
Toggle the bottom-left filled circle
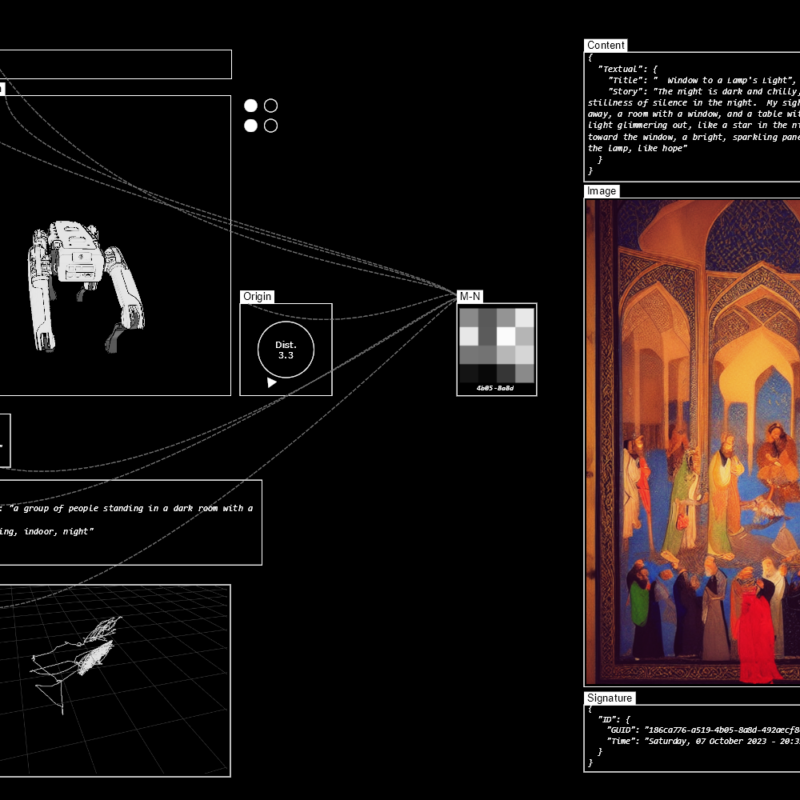[251, 125]
